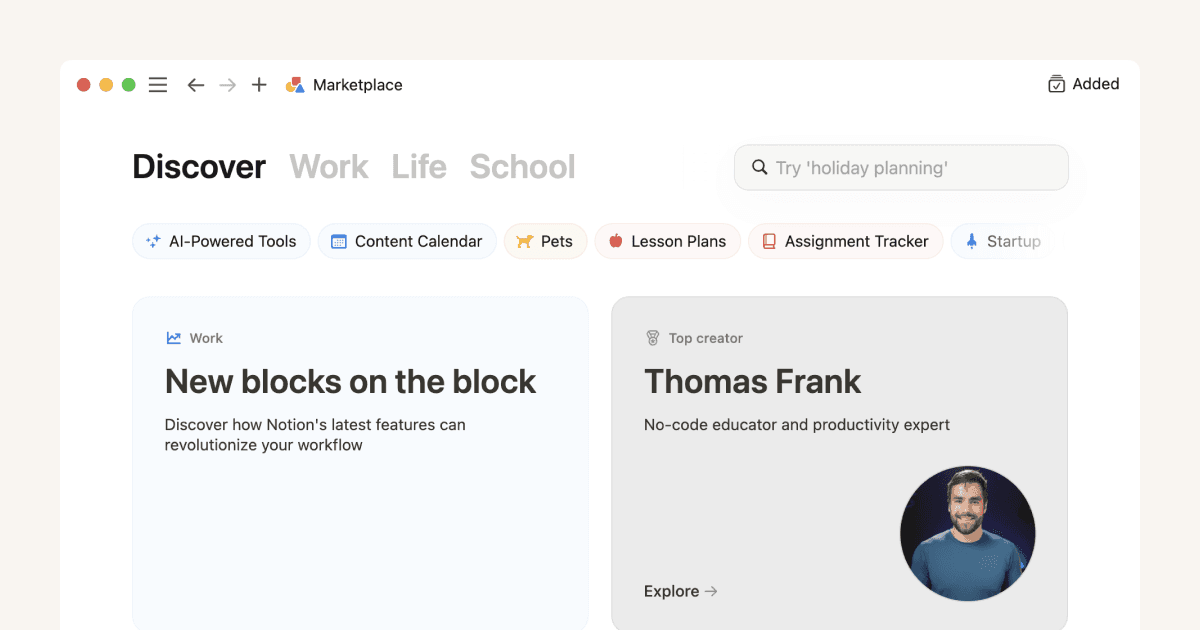Toggle the Assignment Tracker filter pill
The image size is (1200, 630).
pos(845,241)
